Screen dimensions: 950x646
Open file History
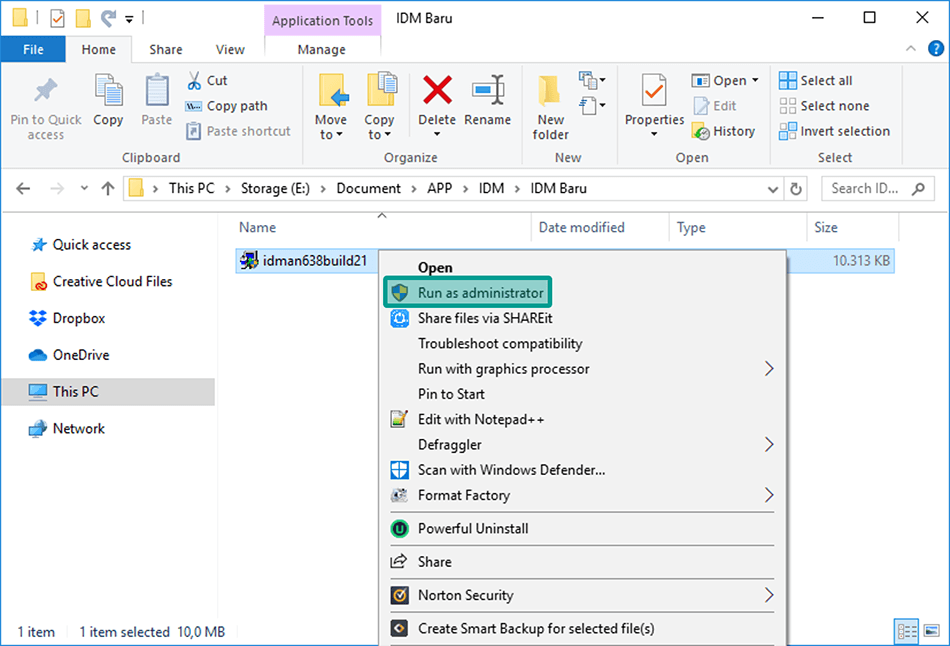723,132
